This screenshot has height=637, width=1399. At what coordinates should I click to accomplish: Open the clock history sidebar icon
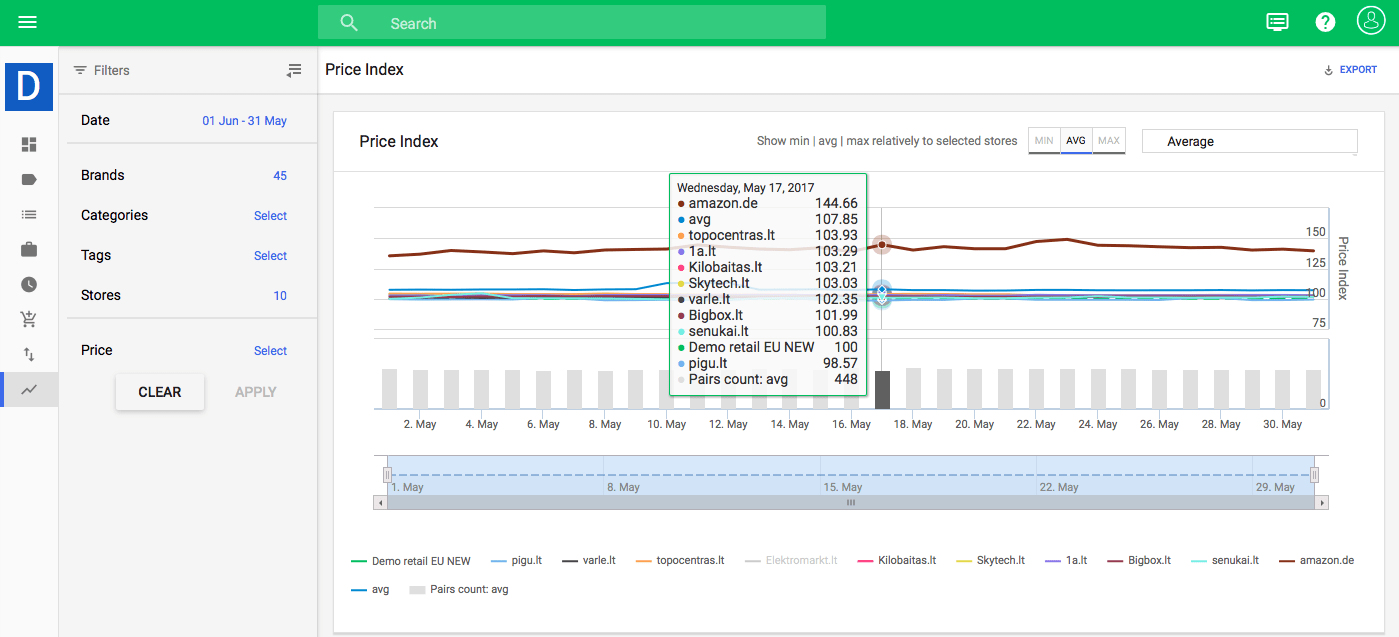[x=29, y=284]
